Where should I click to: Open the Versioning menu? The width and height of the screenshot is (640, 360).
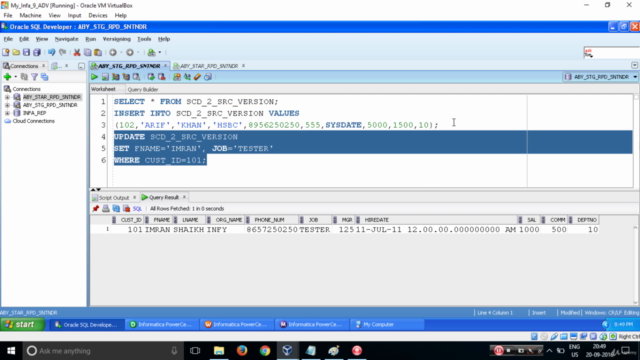coord(117,39)
